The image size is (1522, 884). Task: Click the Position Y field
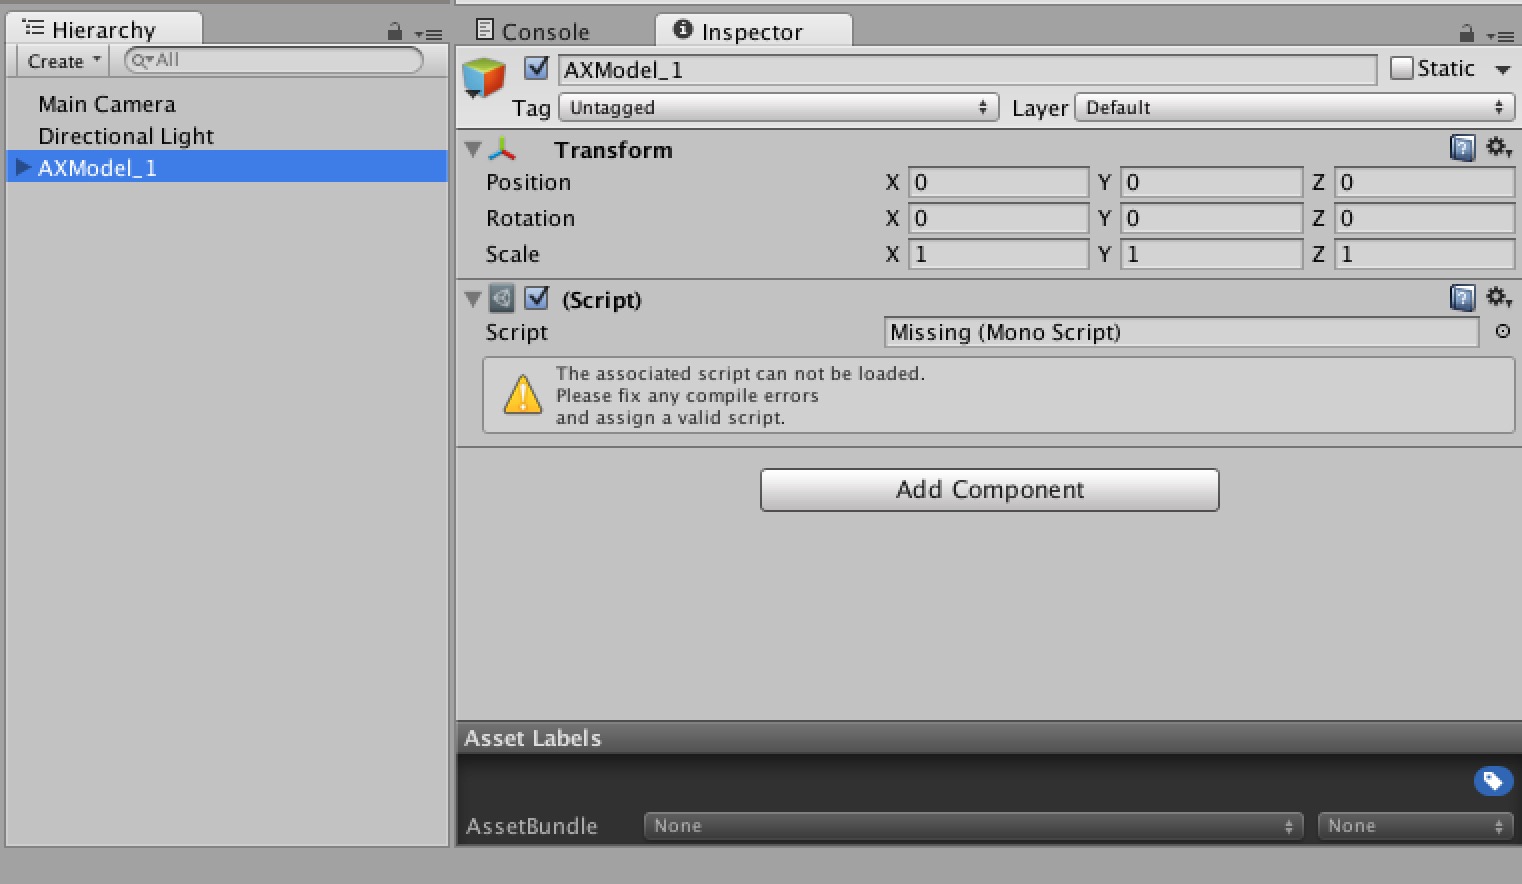1211,182
